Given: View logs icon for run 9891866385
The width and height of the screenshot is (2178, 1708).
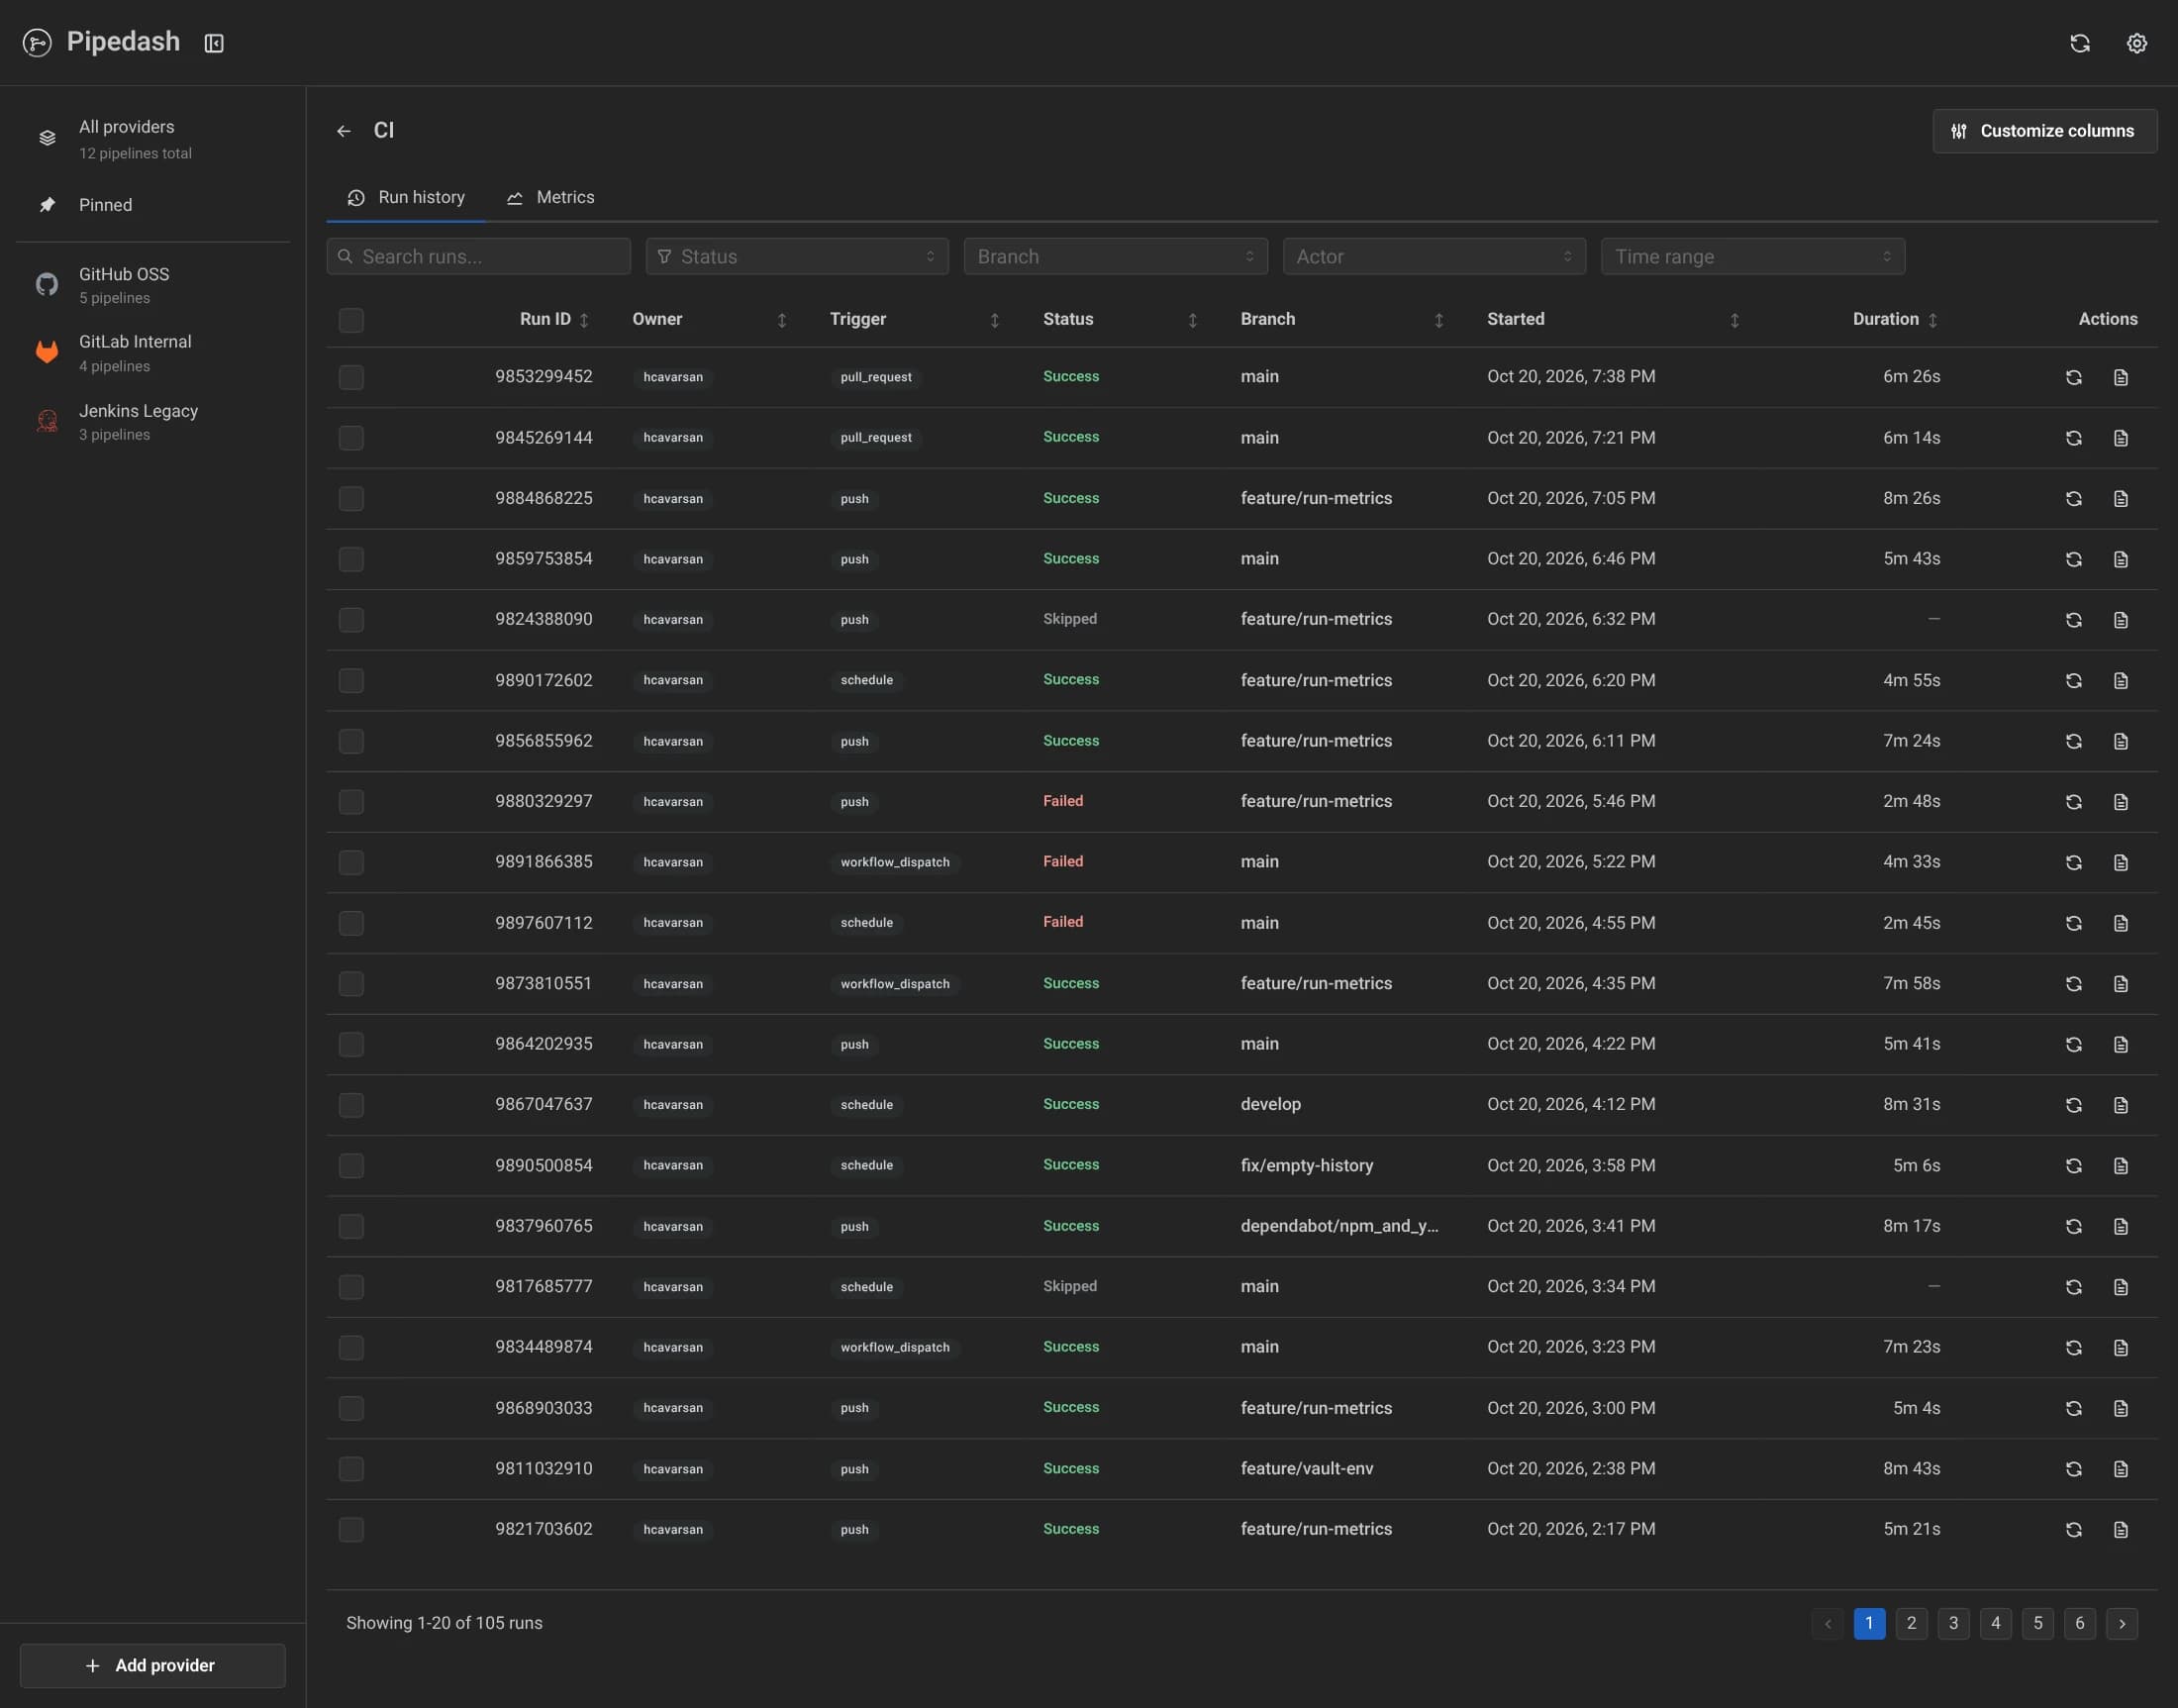Looking at the screenshot, I should pyautogui.click(x=2121, y=862).
